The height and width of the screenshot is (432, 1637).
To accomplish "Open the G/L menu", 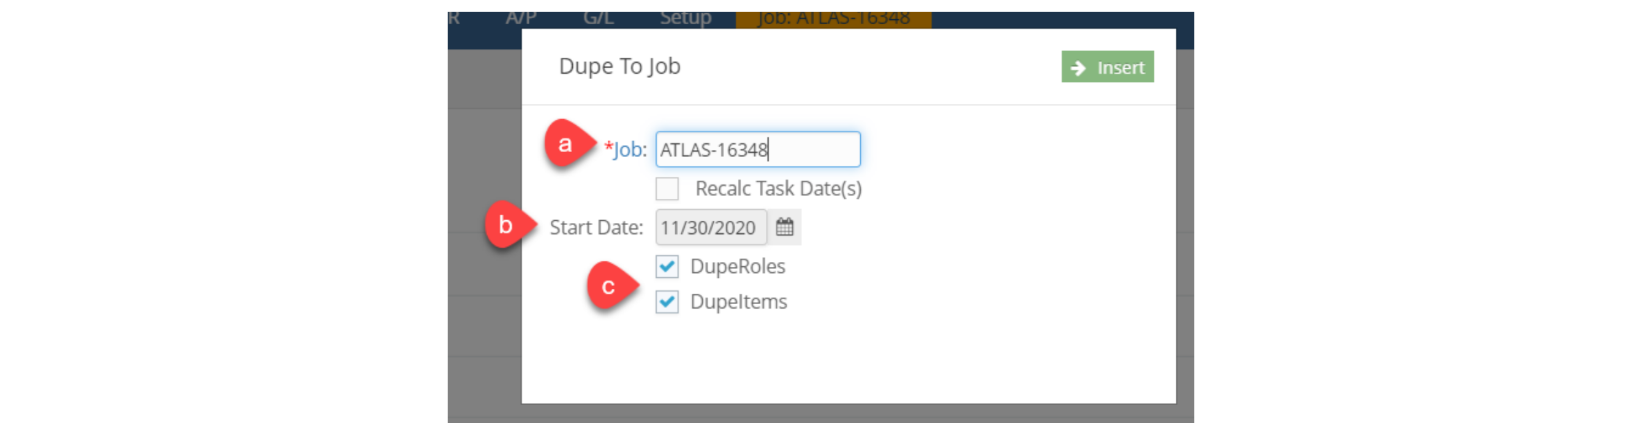I will 598,19.
